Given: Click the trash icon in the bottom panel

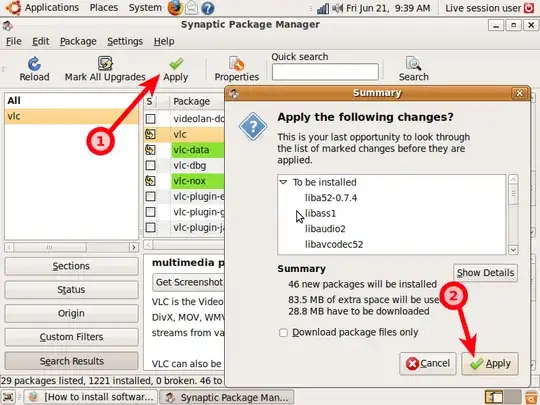Looking at the screenshot, I should (x=532, y=397).
